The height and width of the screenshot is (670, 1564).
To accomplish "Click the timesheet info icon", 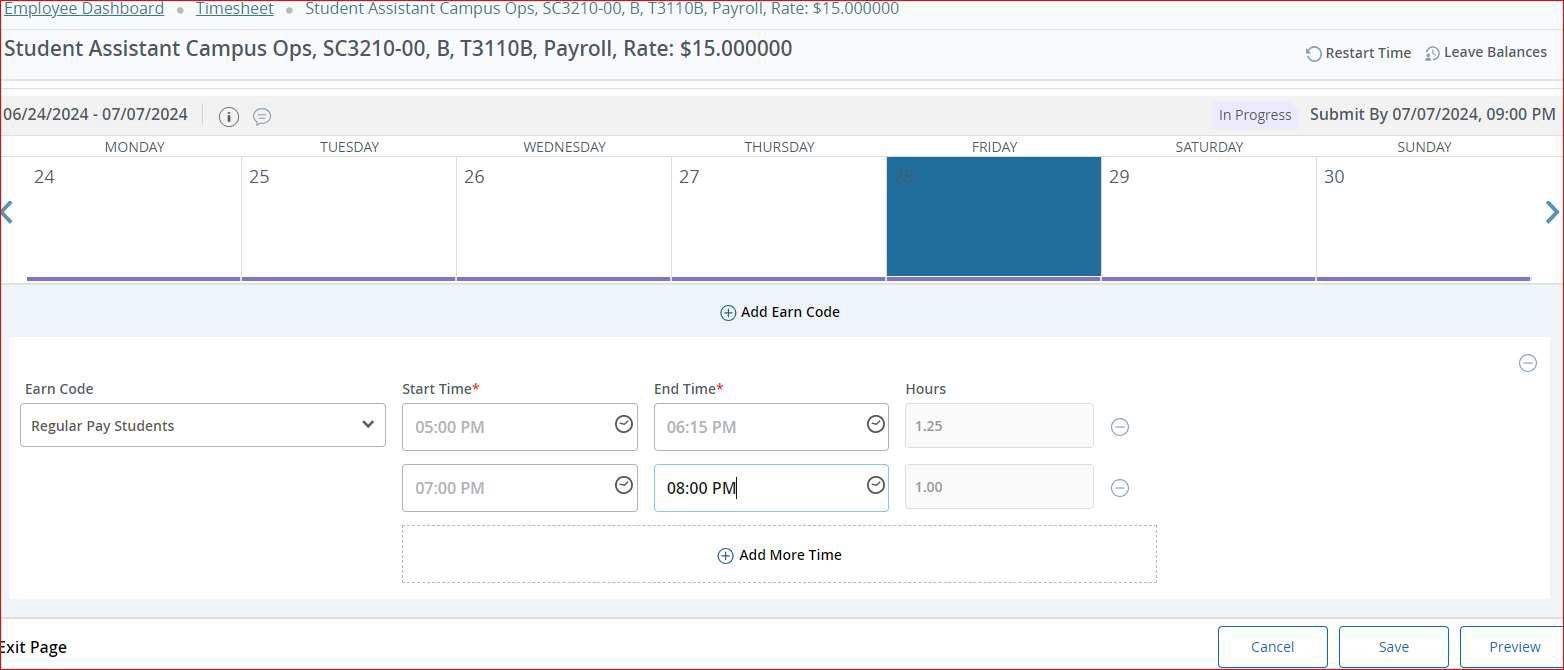I will click(228, 116).
